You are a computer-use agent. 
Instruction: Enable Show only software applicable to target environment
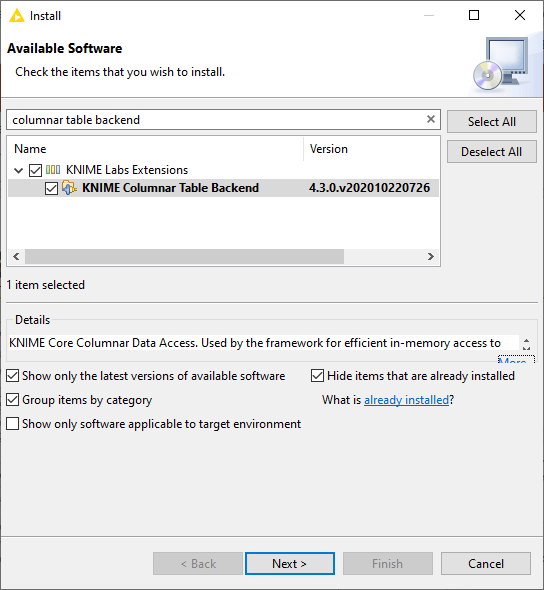coord(12,424)
